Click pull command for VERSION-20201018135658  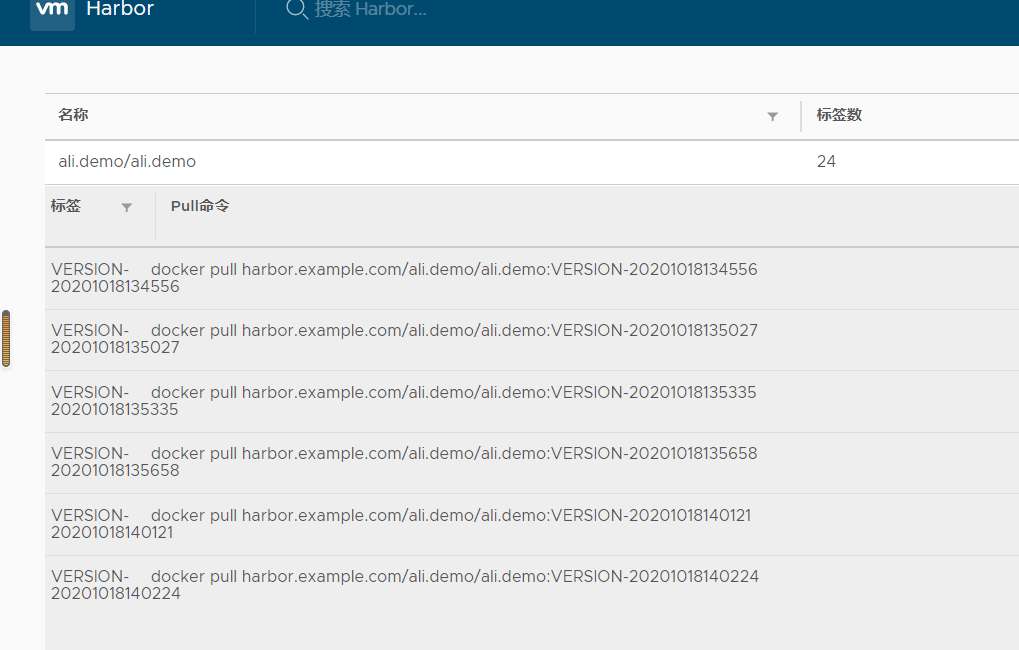point(453,453)
